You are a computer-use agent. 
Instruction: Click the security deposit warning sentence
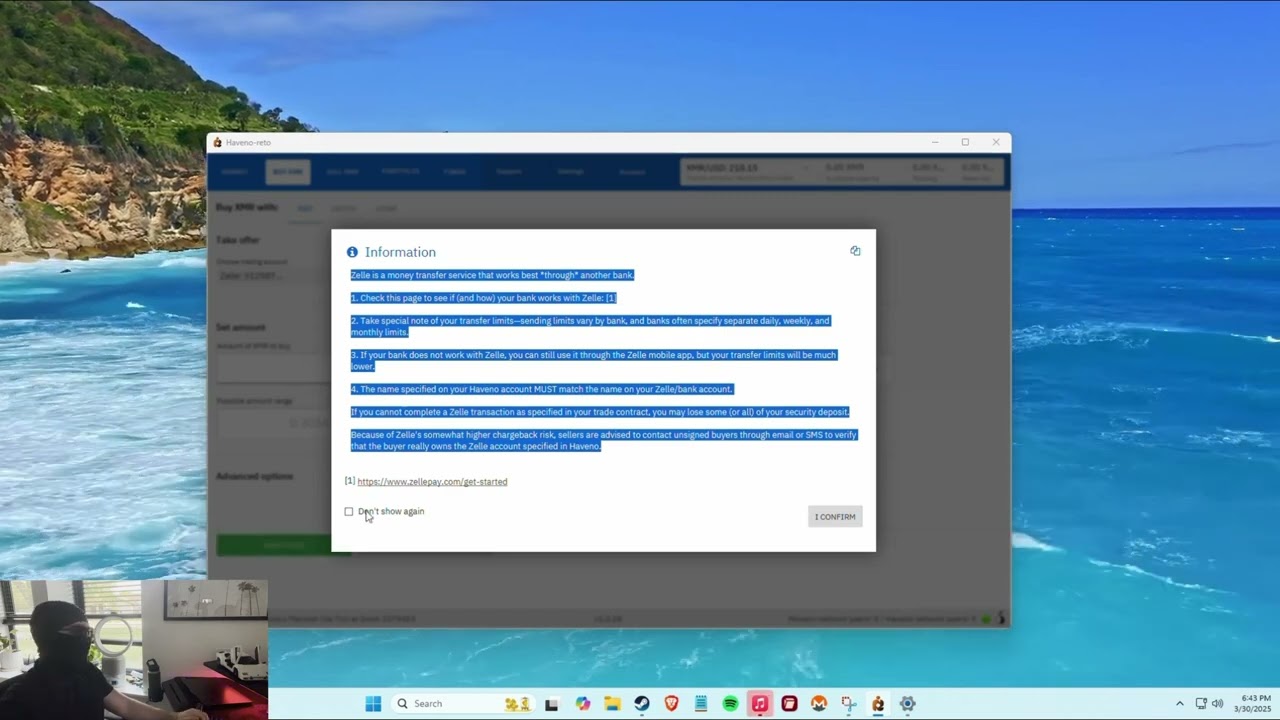coord(599,412)
